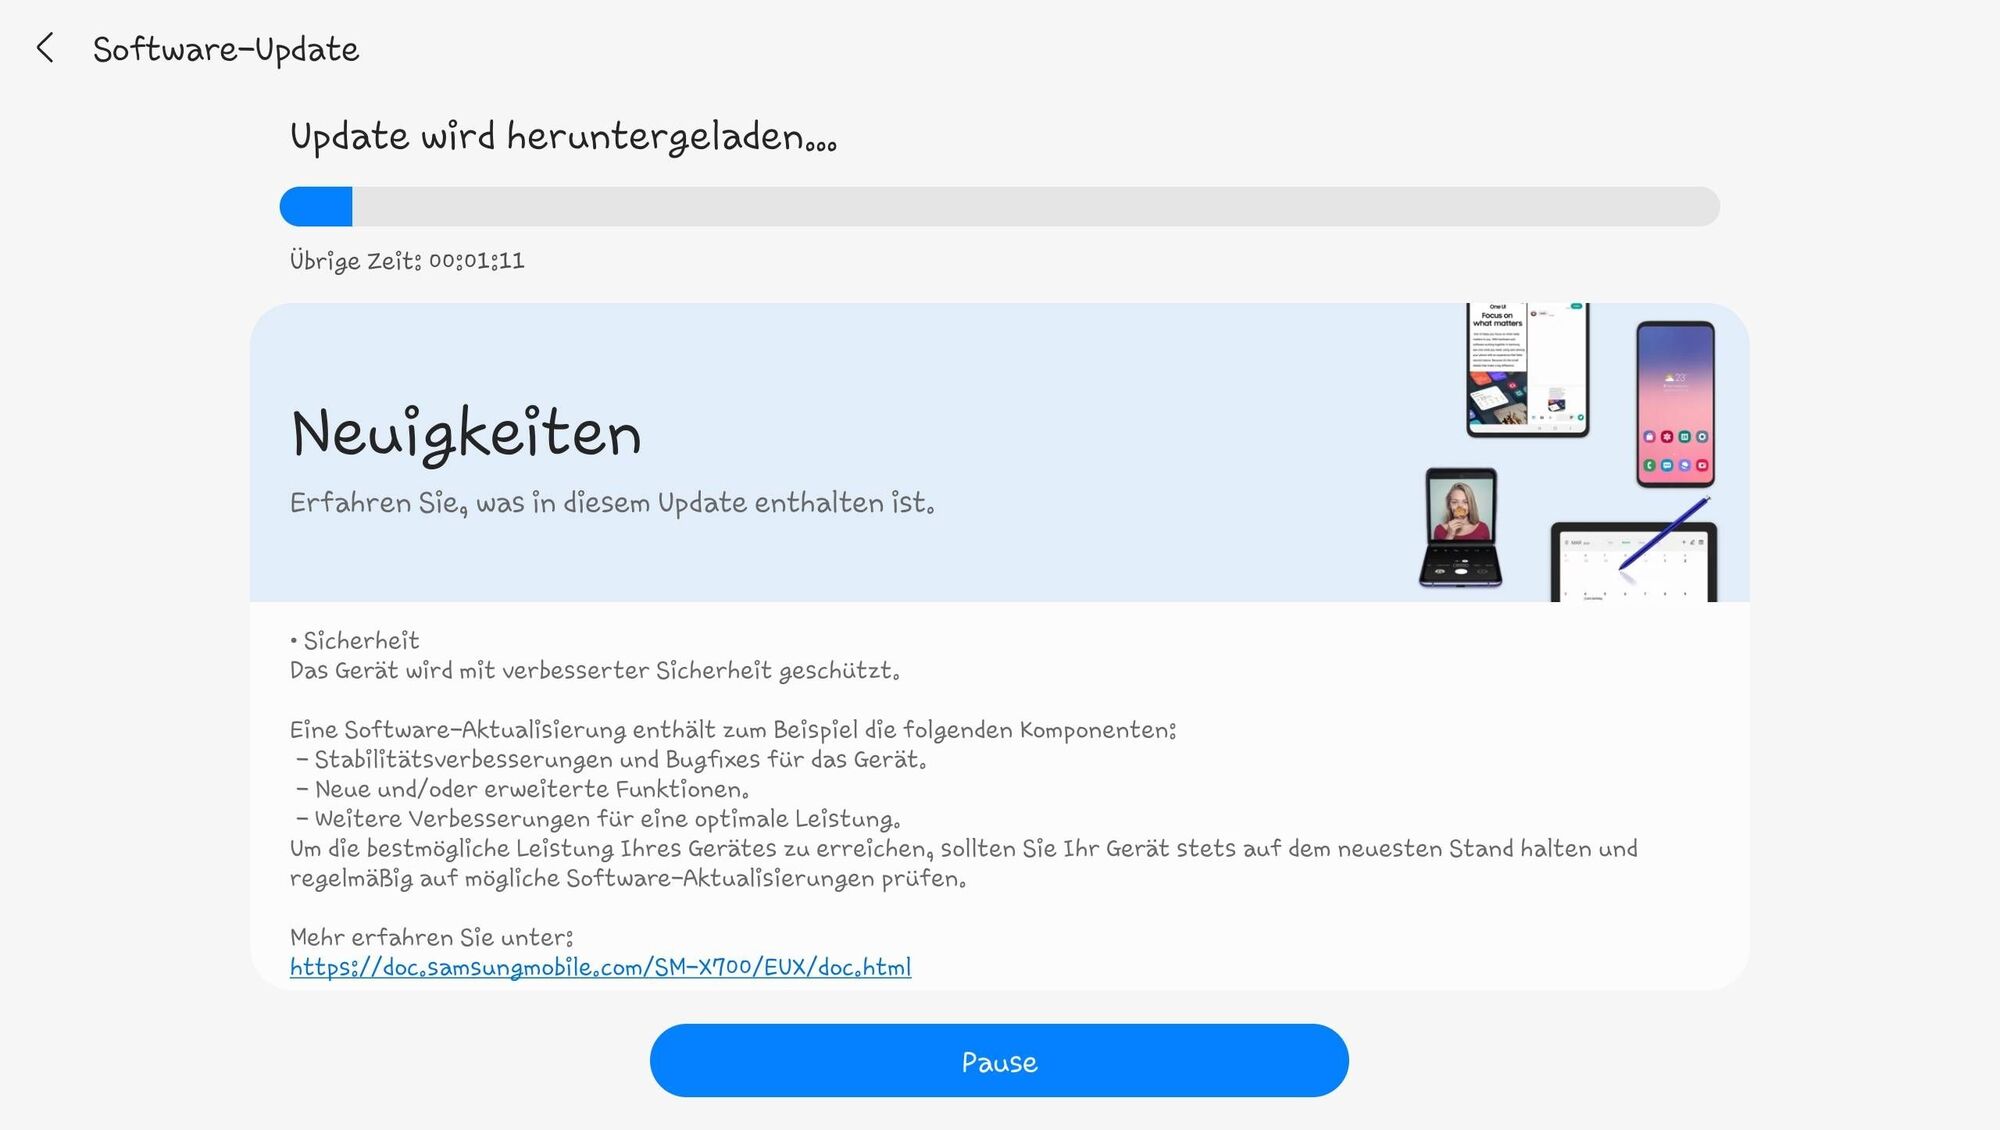Tap the pink smartphone illustration
The height and width of the screenshot is (1130, 2000).
pos(1675,404)
